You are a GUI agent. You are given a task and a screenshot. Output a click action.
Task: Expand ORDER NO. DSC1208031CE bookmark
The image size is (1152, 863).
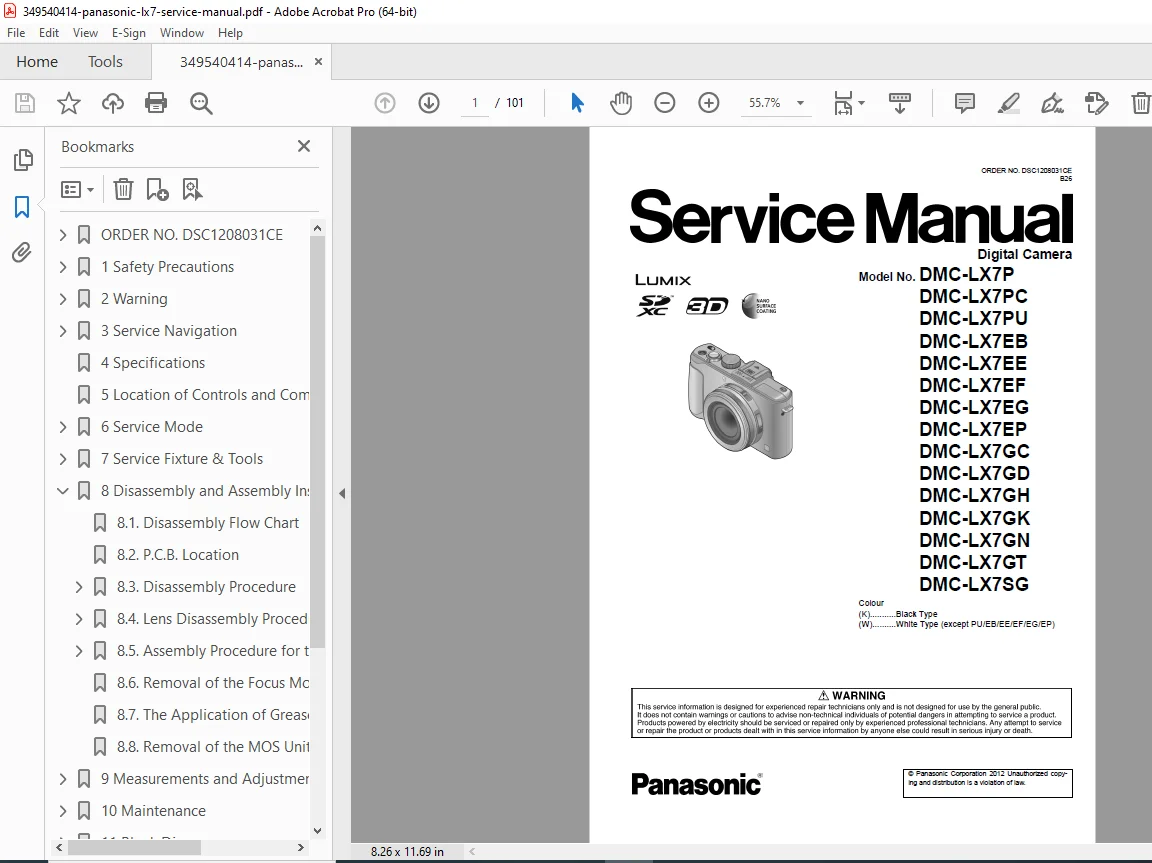[x=63, y=235]
